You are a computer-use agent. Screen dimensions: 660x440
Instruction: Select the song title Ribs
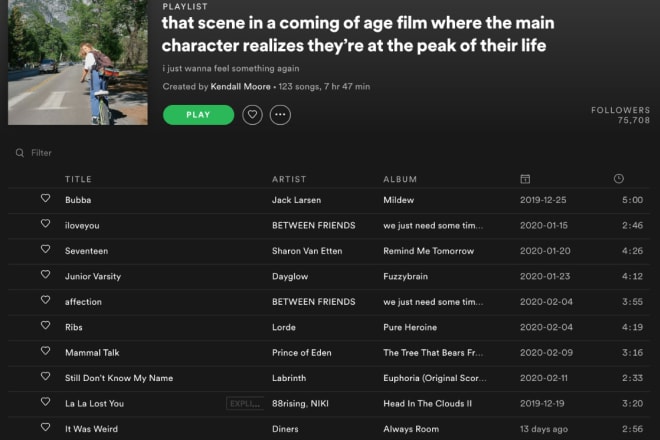point(74,327)
